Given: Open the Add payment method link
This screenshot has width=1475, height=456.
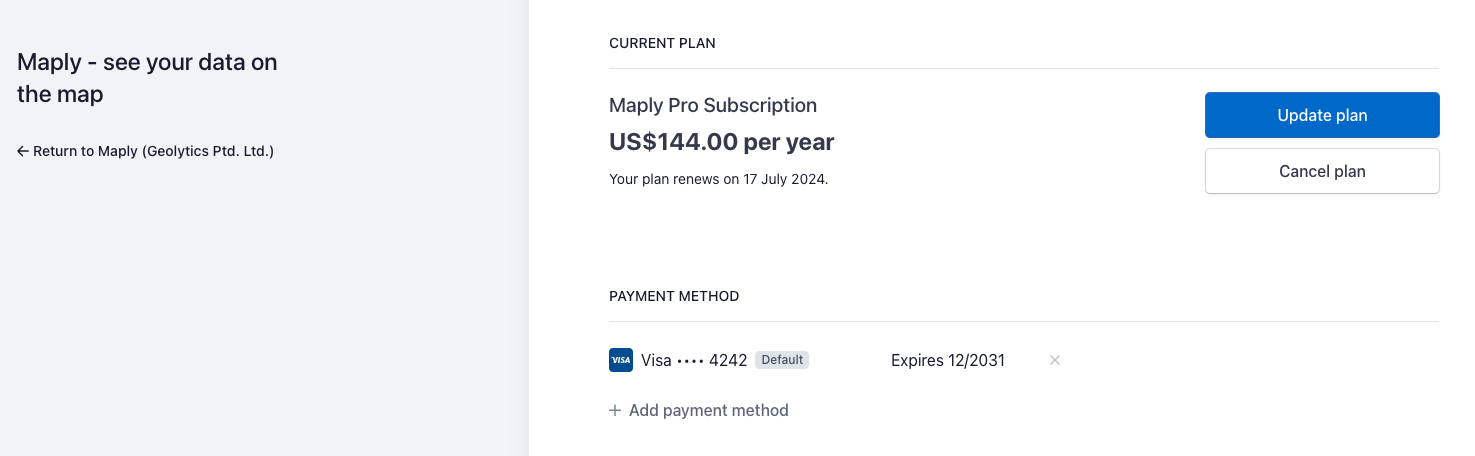Looking at the screenshot, I should (x=708, y=411).
